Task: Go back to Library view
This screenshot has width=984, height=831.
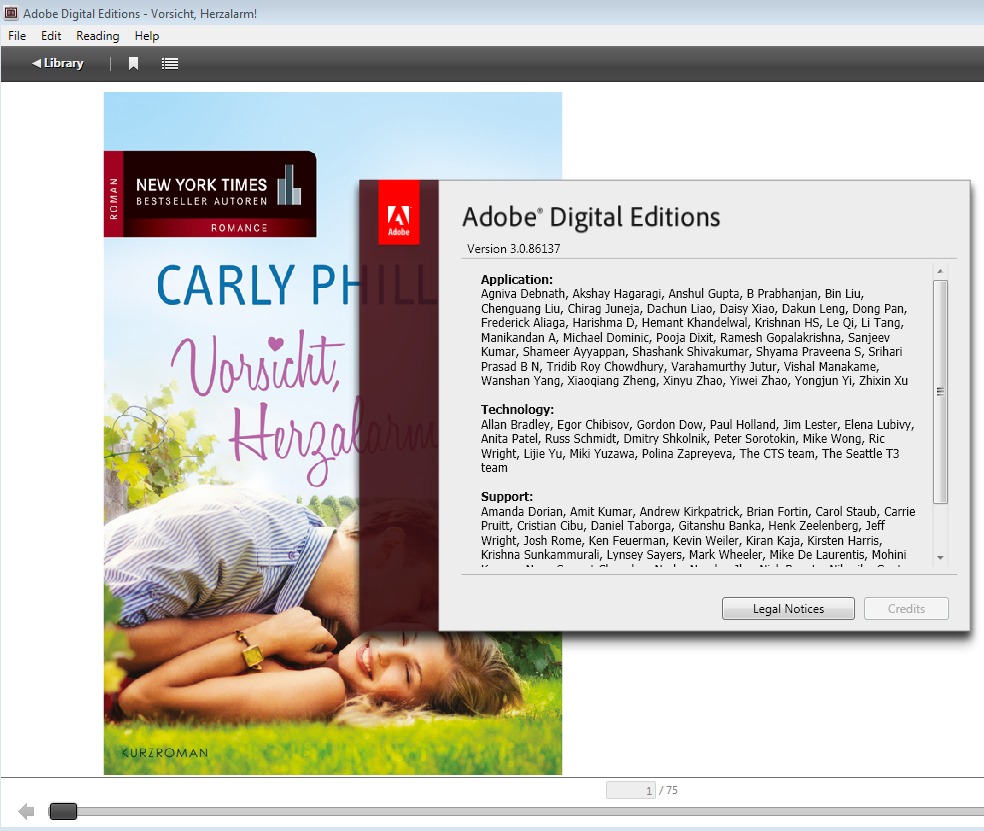Action: coord(58,63)
